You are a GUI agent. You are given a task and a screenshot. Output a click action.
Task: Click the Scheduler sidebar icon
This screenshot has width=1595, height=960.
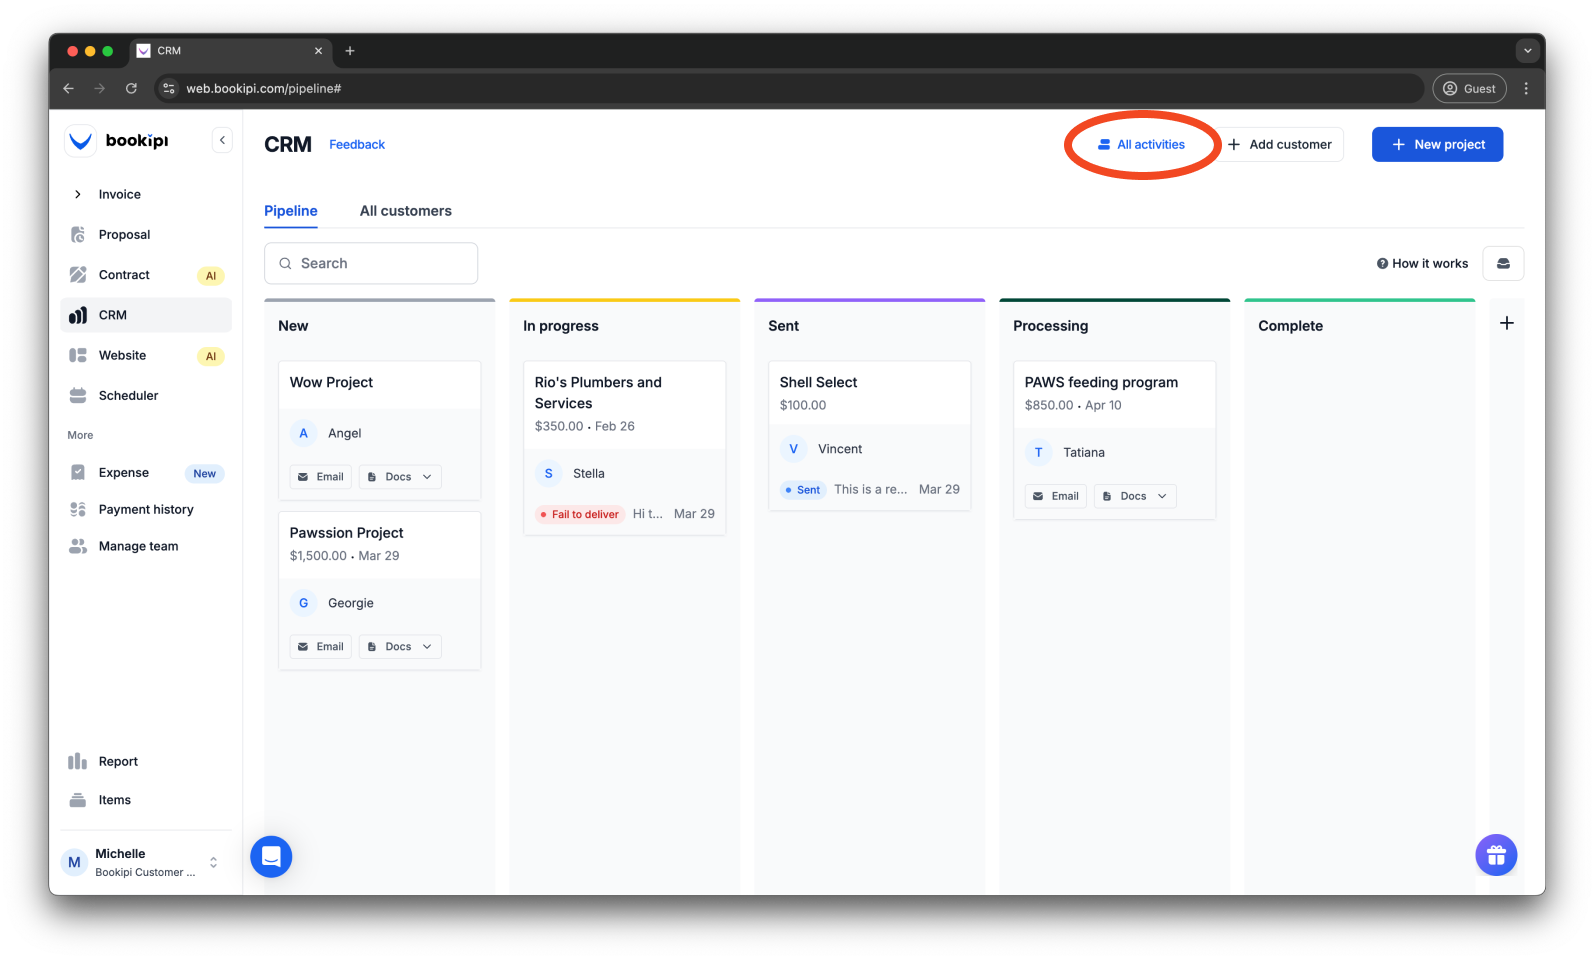tap(78, 396)
